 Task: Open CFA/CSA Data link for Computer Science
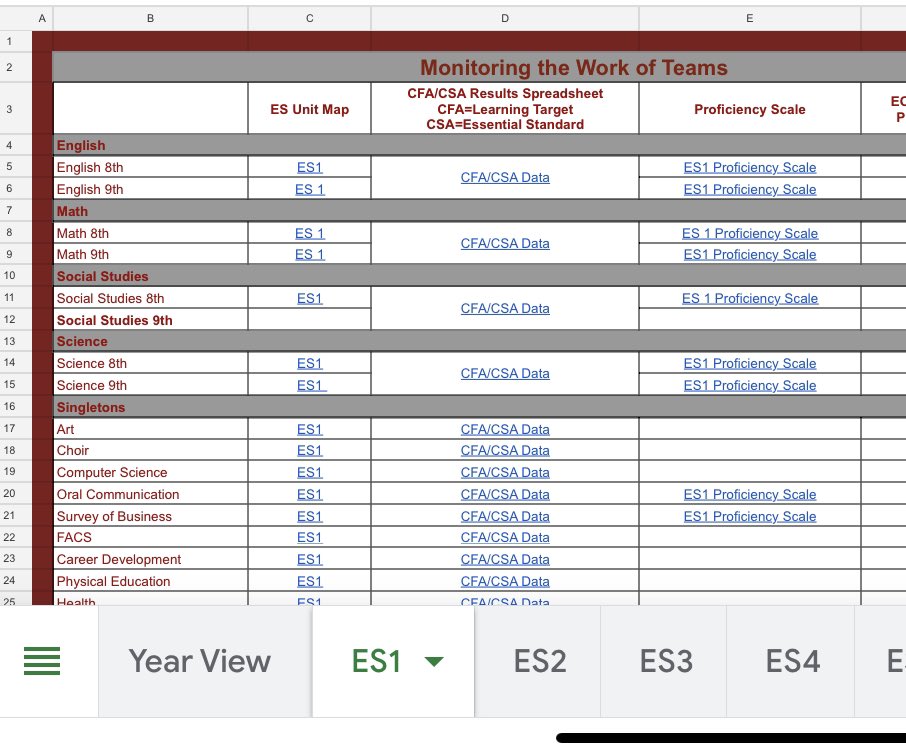[x=505, y=472]
